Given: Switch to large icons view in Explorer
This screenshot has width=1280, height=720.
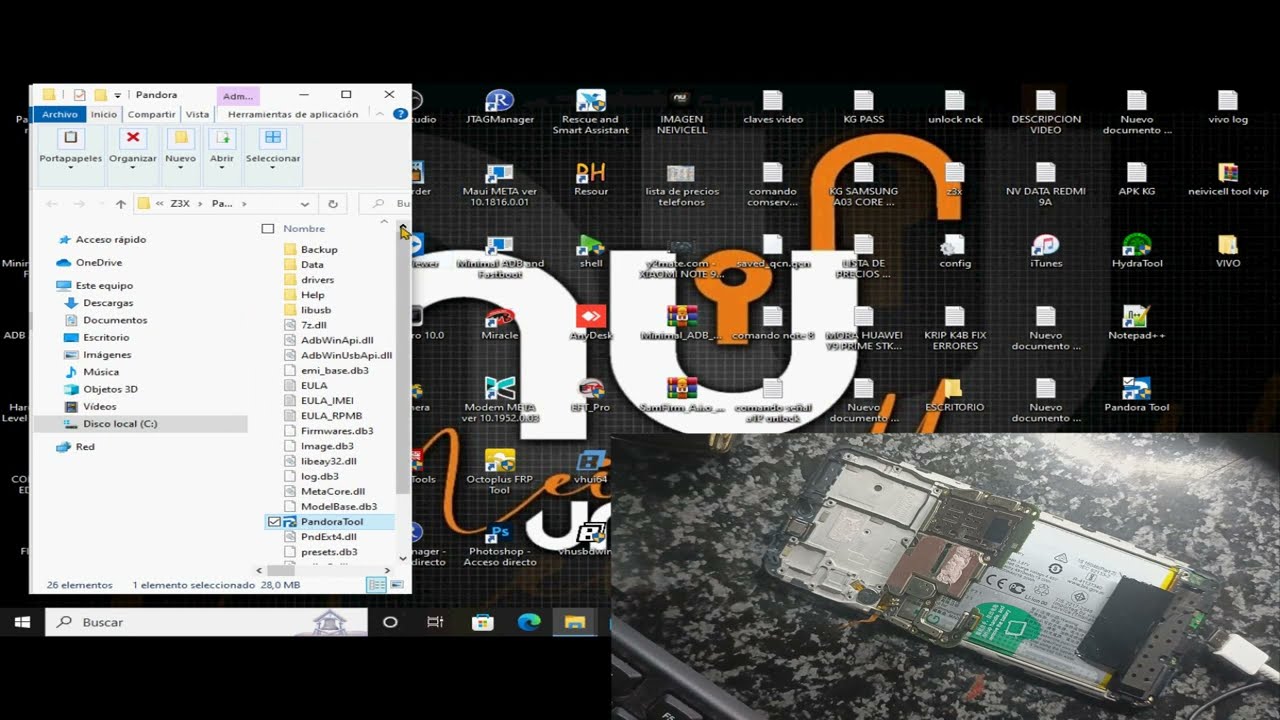Looking at the screenshot, I should (397, 585).
